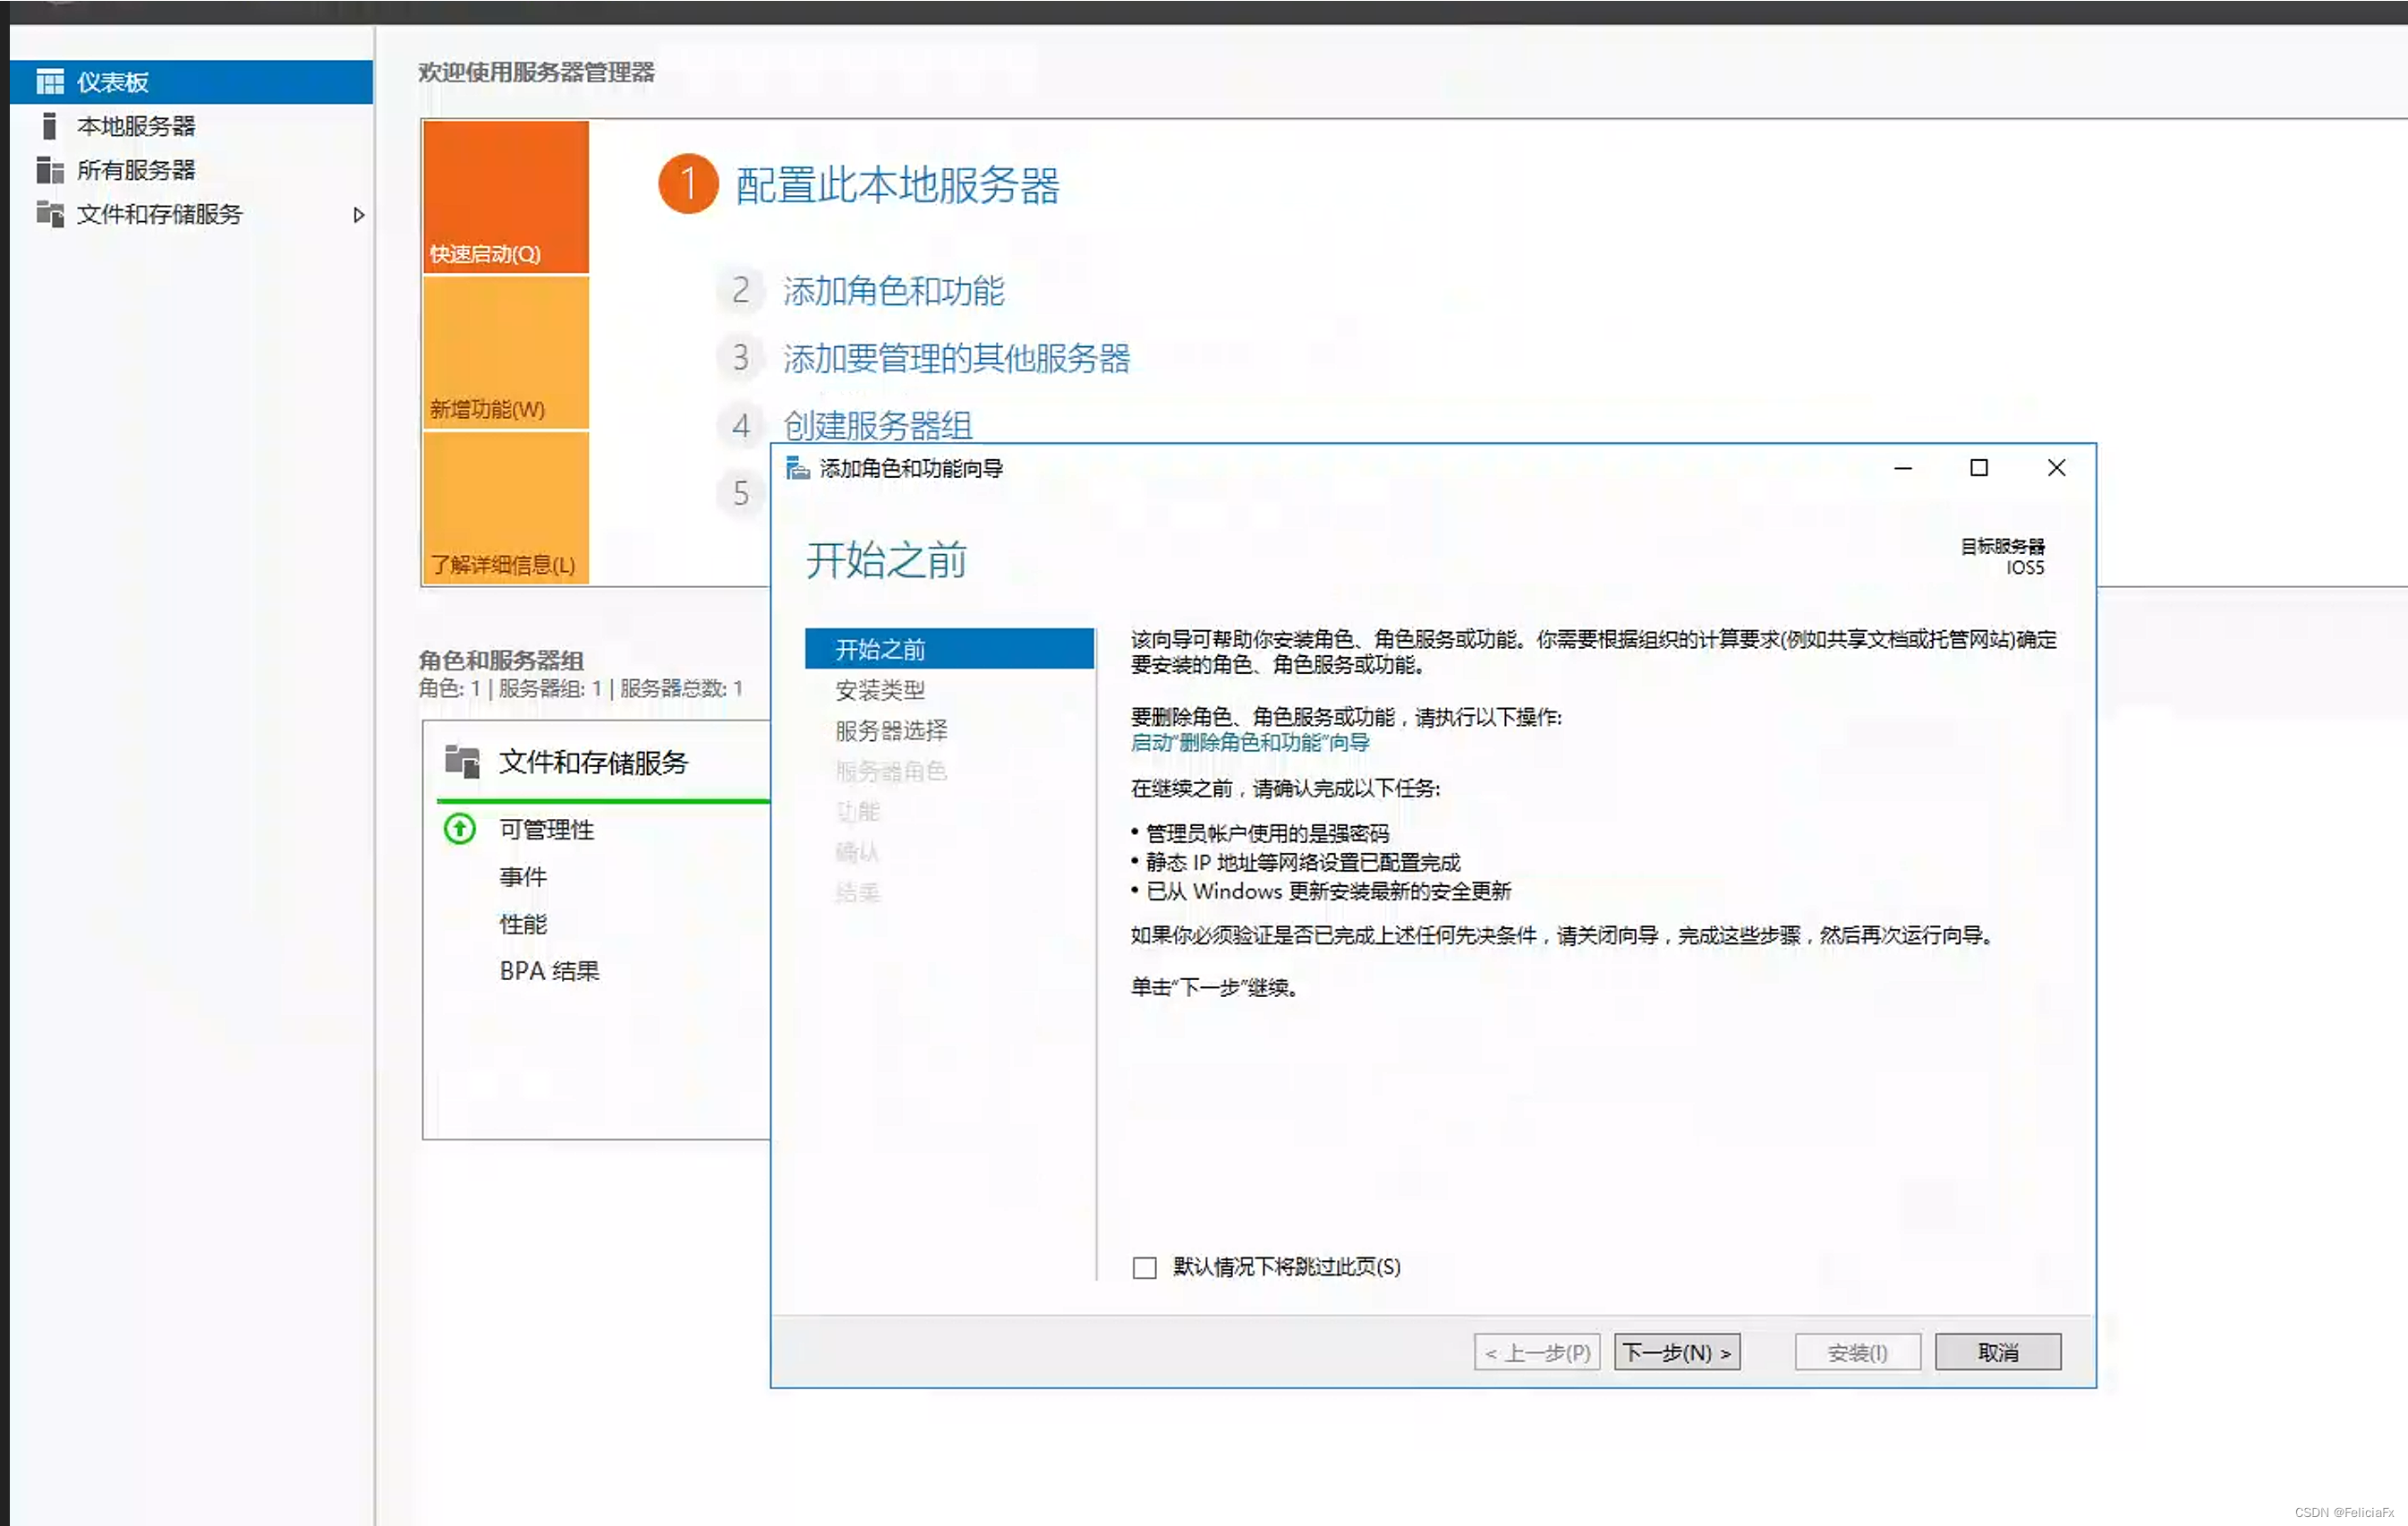2408x1526 pixels.
Task: Select the 了解详细信息(L) tile
Action: click(506, 508)
